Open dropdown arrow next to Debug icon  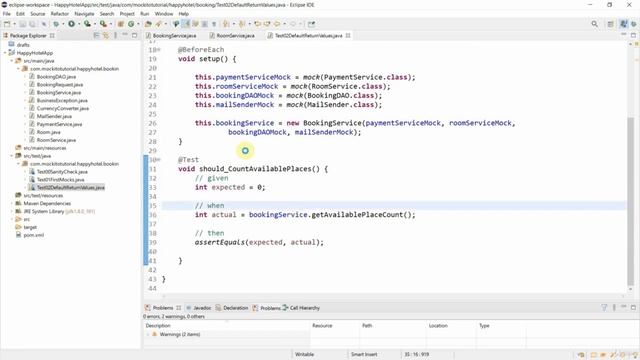[x=63, y=24]
